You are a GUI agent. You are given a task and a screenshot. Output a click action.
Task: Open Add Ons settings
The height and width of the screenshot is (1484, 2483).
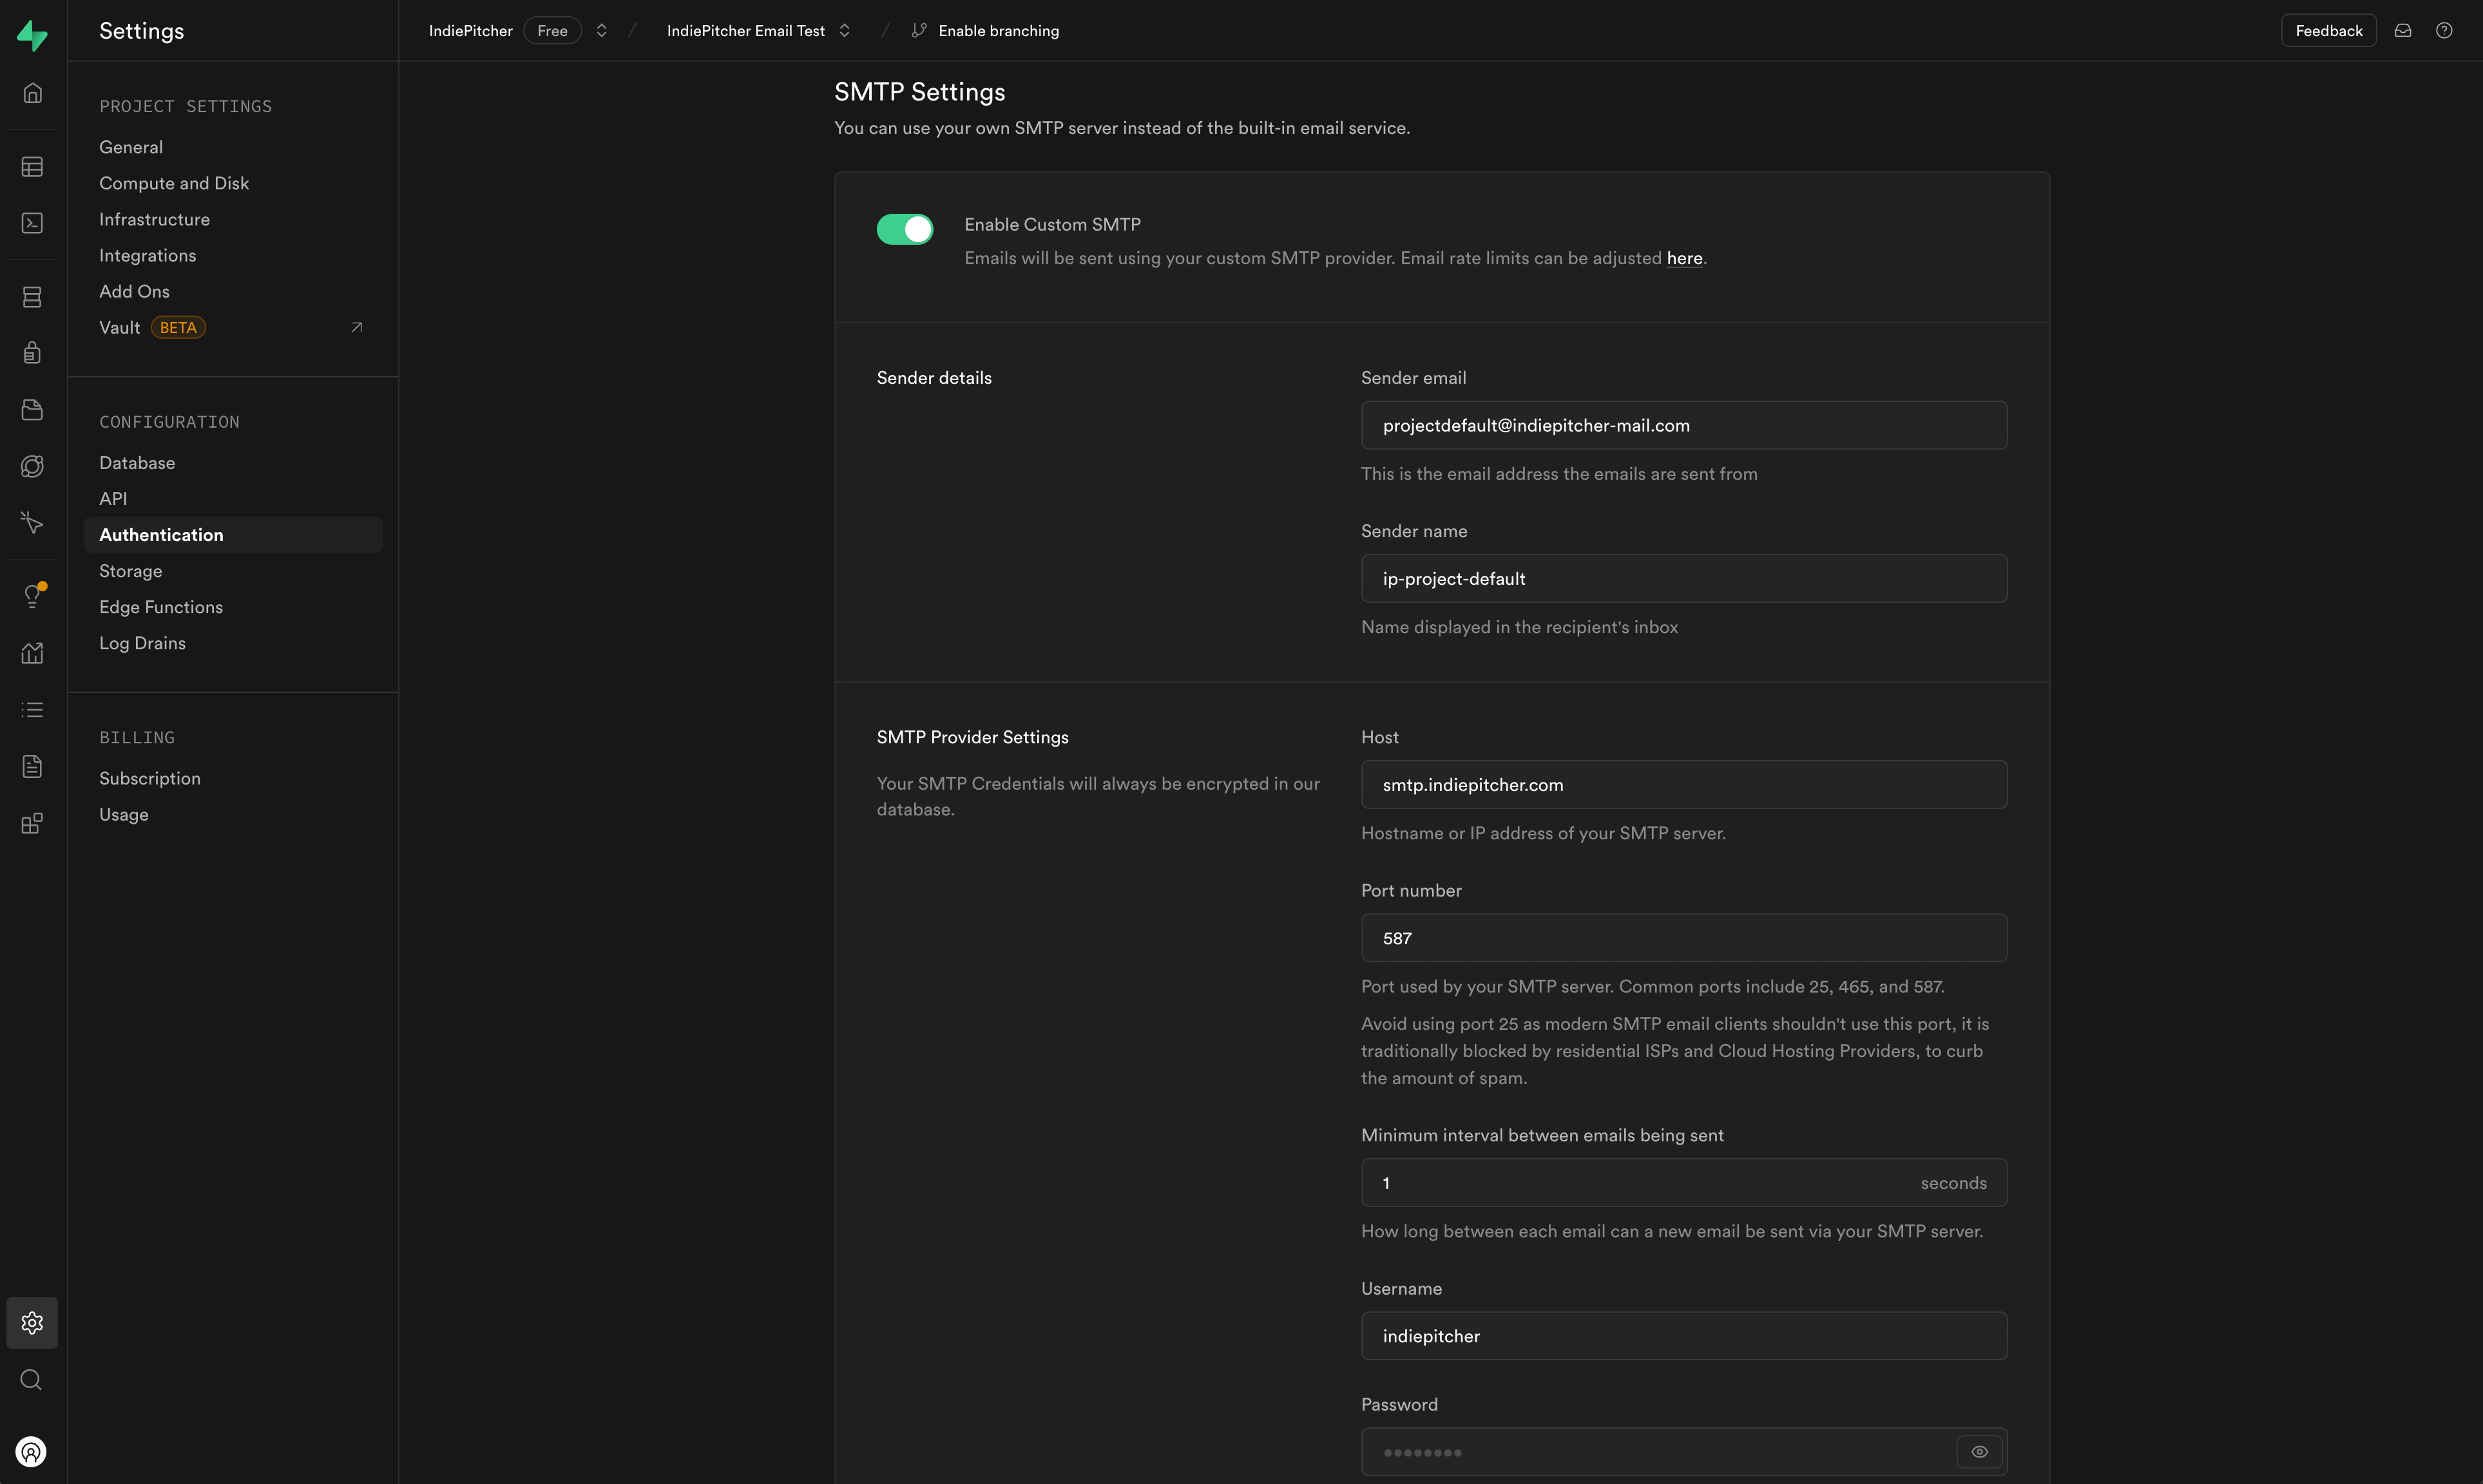(x=134, y=291)
